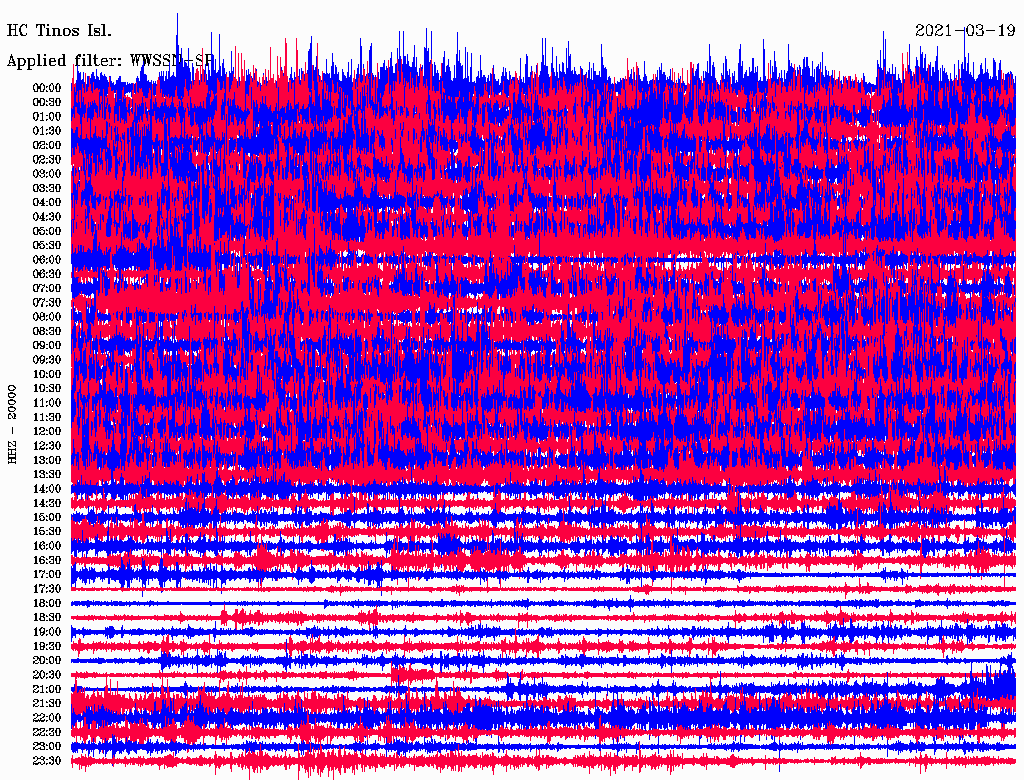The width and height of the screenshot is (1024, 780).
Task: Select the 12:30 time label
Action: 47,446
